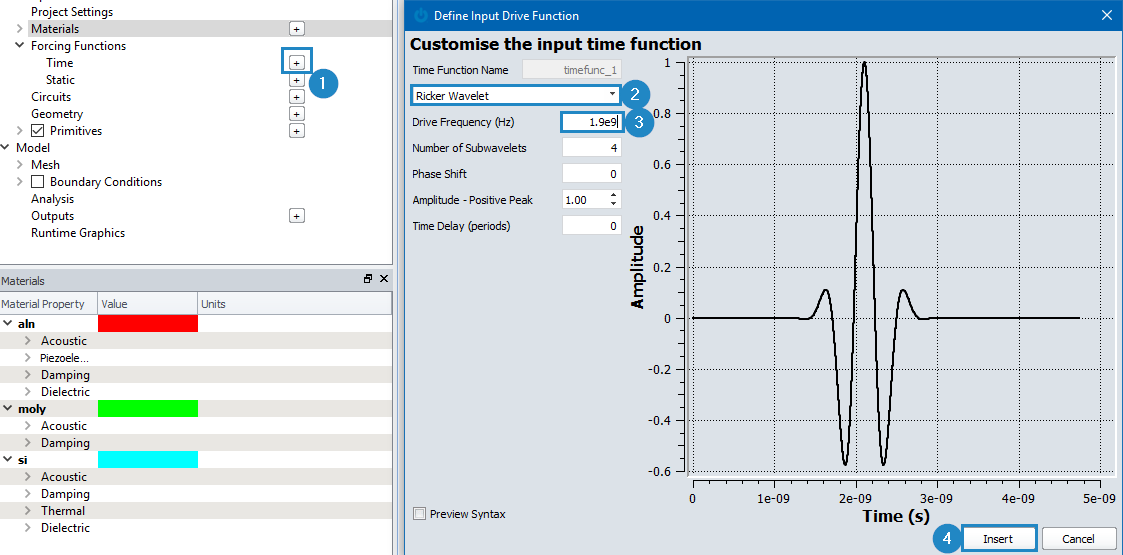This screenshot has height=555, width=1123.
Task: Expand the Piezoelectric properties under aln
Action: click(x=28, y=358)
